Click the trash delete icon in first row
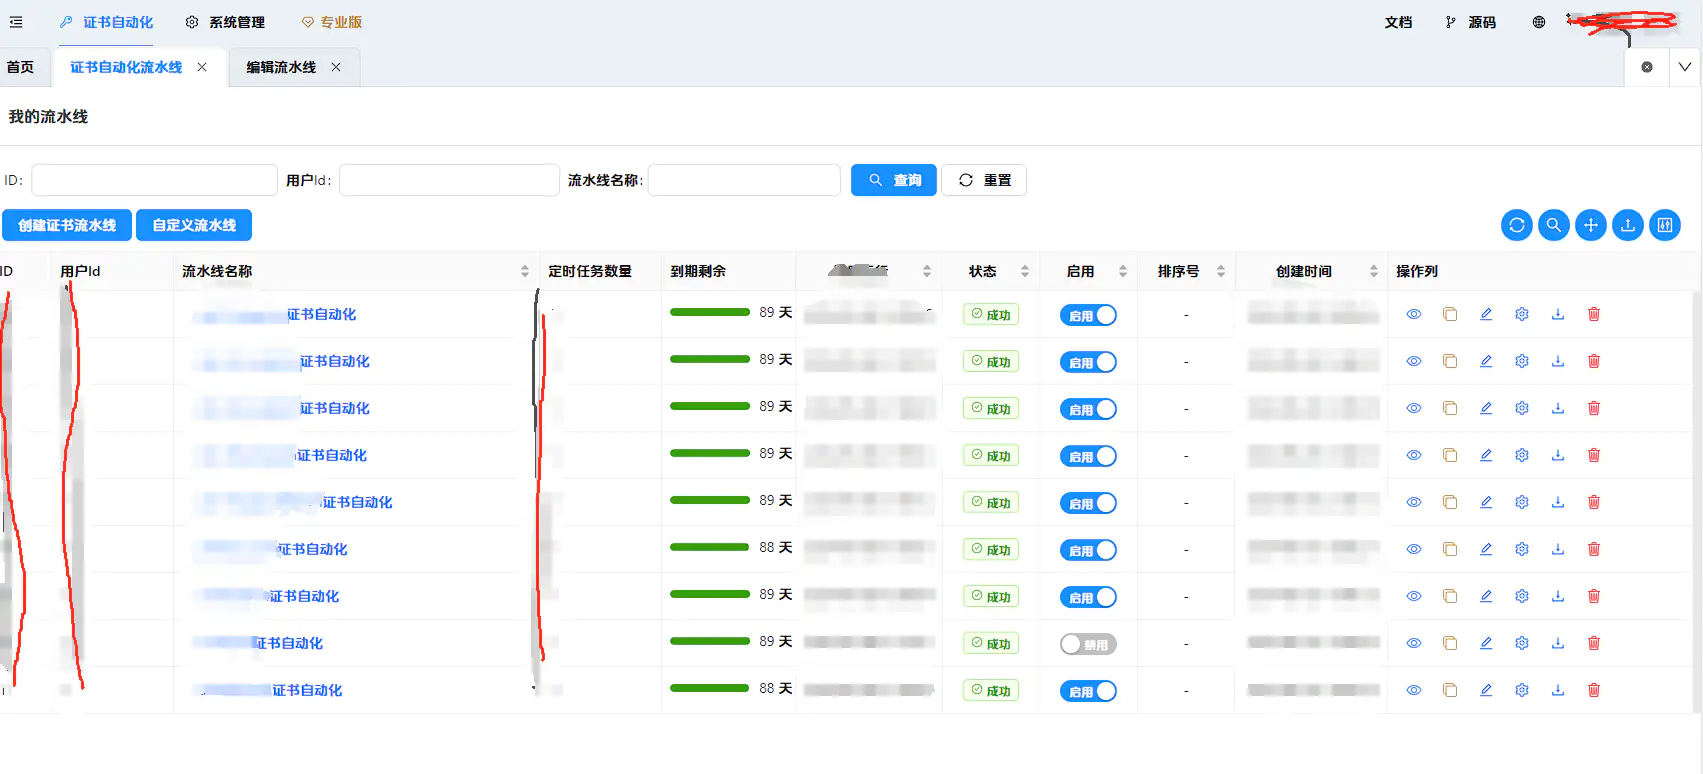Screen dimensions: 1703x774 1593,314
